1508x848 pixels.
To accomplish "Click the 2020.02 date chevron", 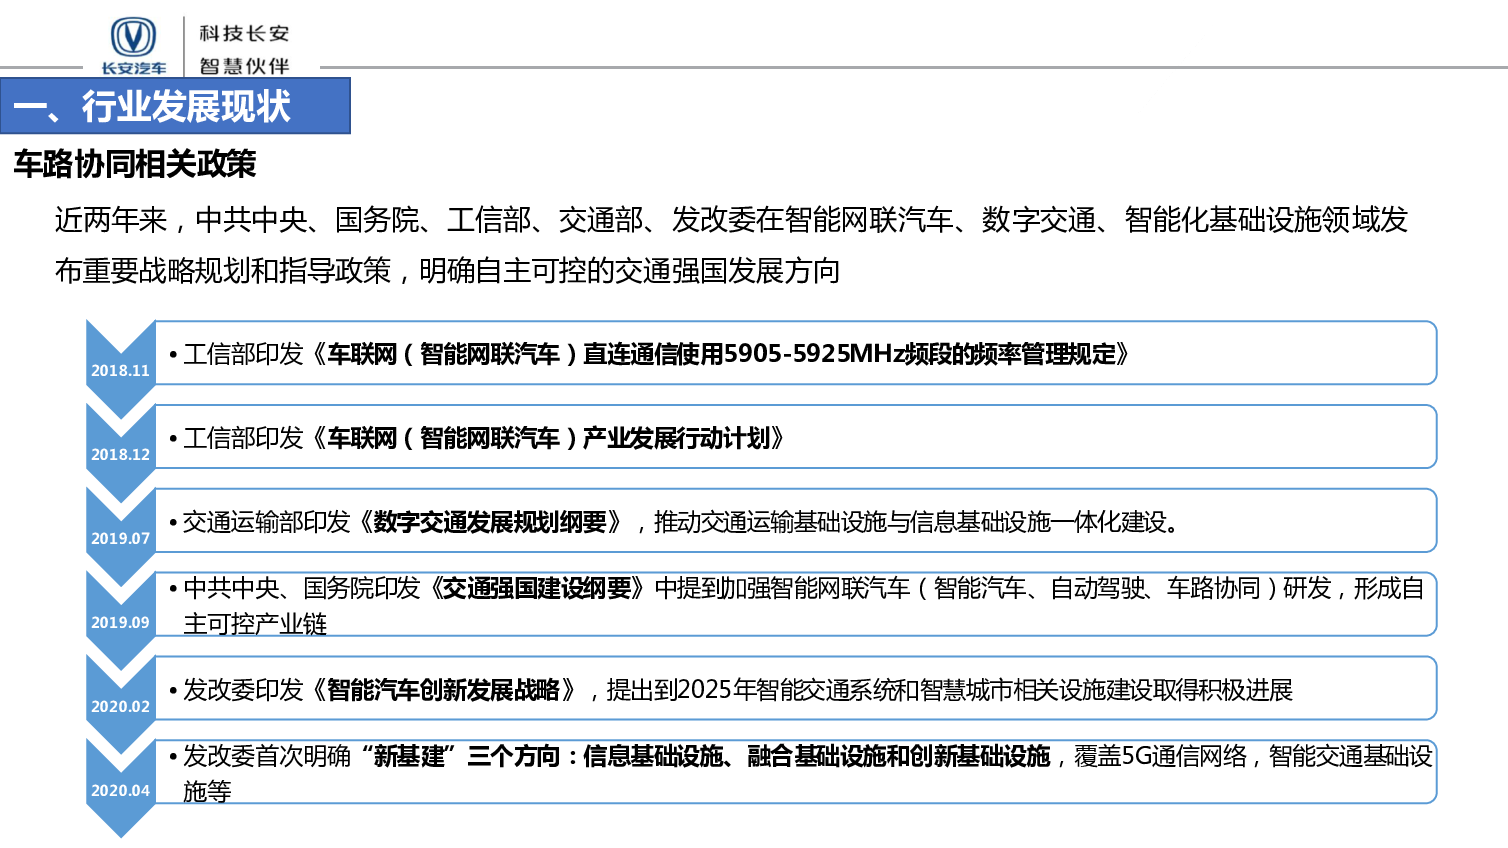I will 121,705.
